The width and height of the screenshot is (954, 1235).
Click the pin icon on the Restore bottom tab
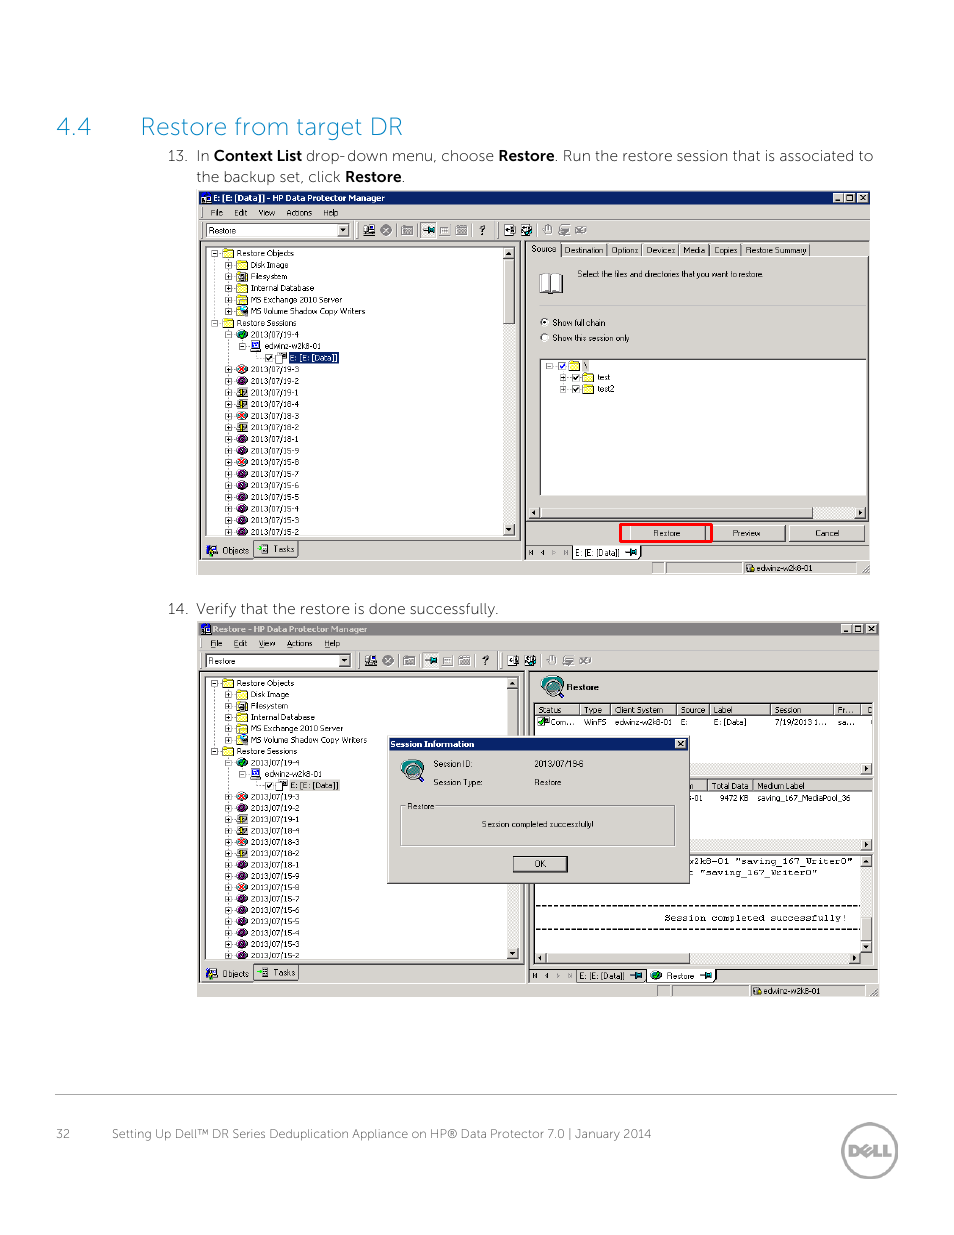(x=706, y=975)
